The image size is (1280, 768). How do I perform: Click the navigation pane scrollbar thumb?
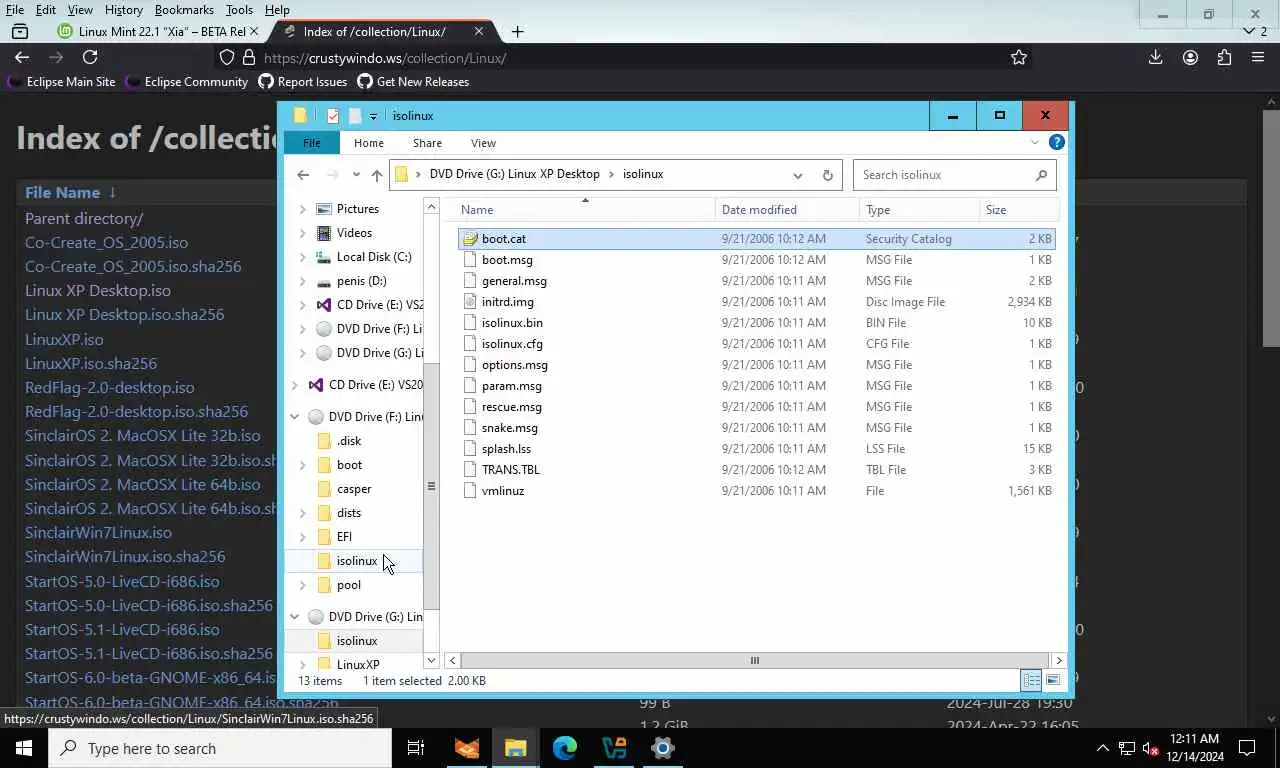pyautogui.click(x=431, y=486)
